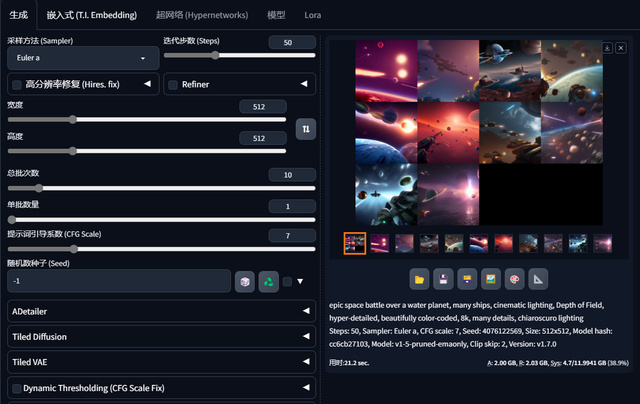640x404 pixels.
Task: Select the red seventh thumbnail in strip
Action: pos(504,244)
